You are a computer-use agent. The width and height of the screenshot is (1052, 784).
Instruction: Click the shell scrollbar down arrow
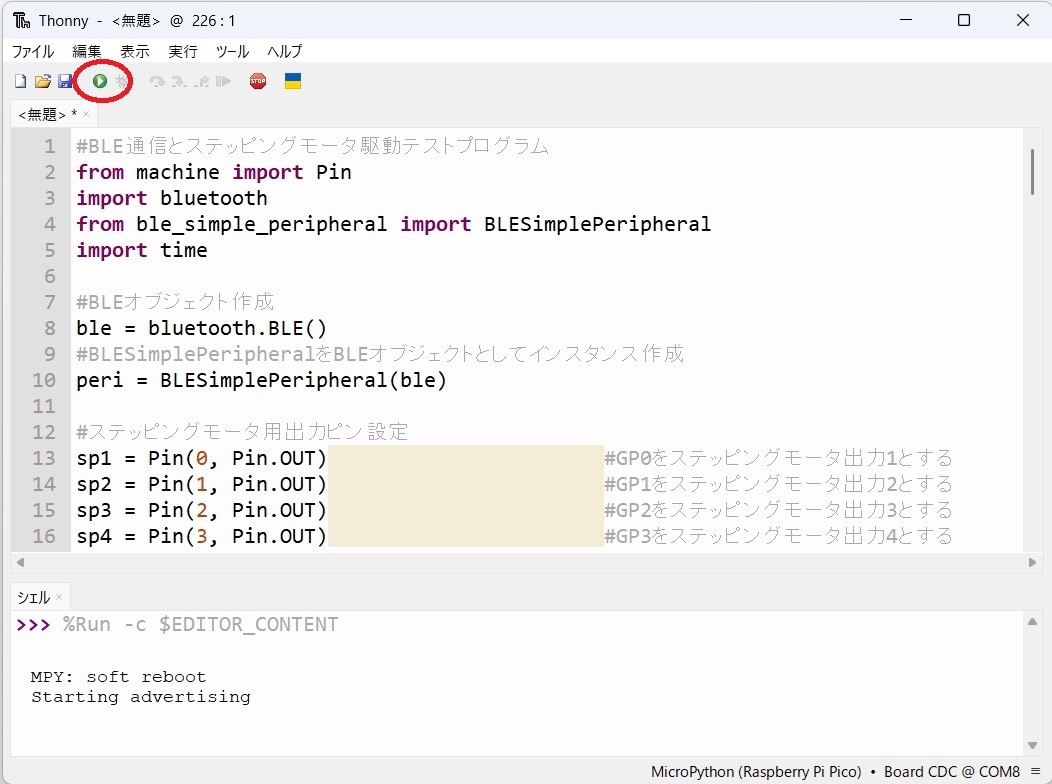click(x=1033, y=745)
